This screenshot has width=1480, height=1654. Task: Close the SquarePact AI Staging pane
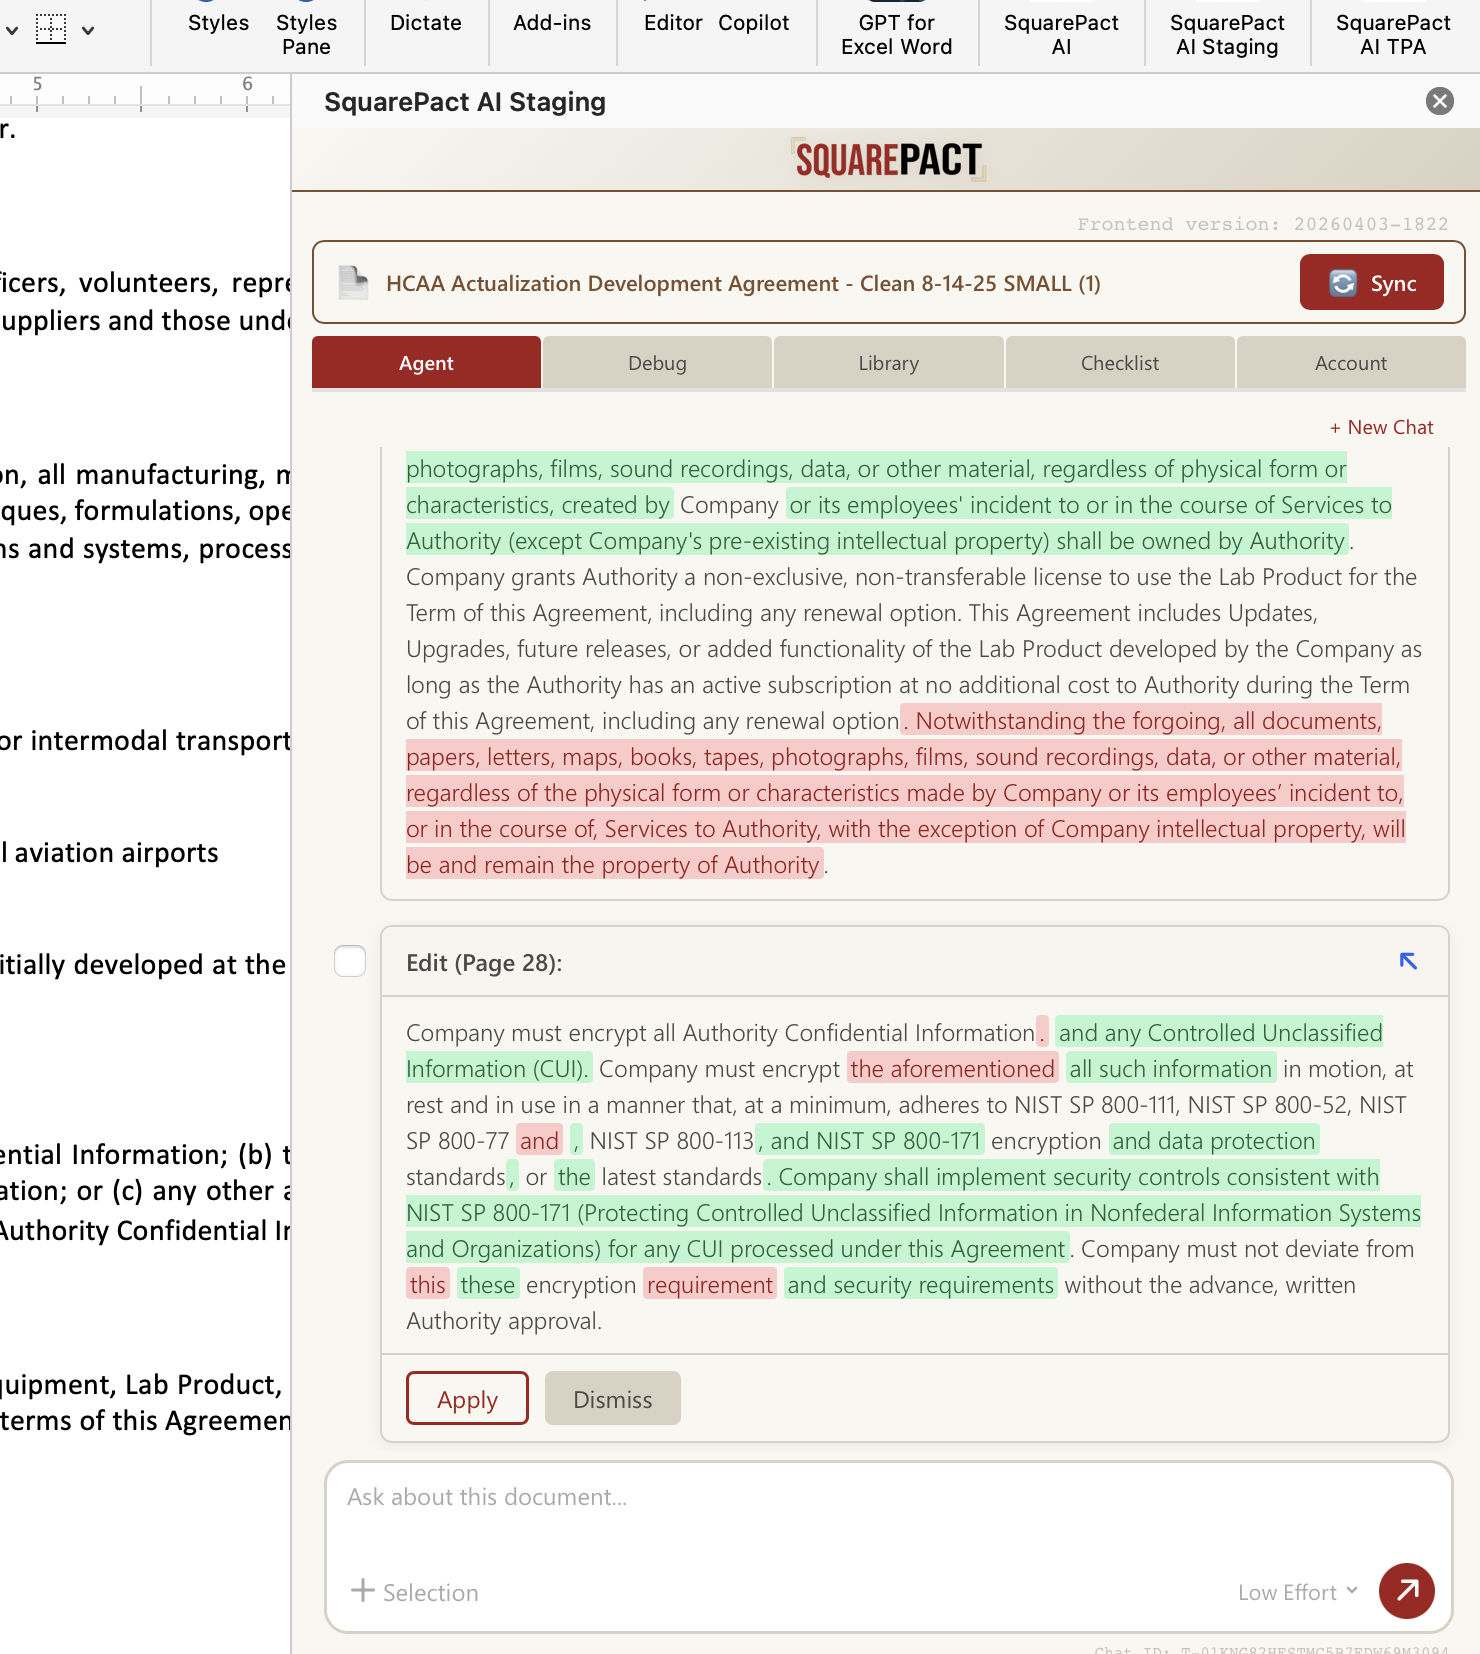point(1440,101)
